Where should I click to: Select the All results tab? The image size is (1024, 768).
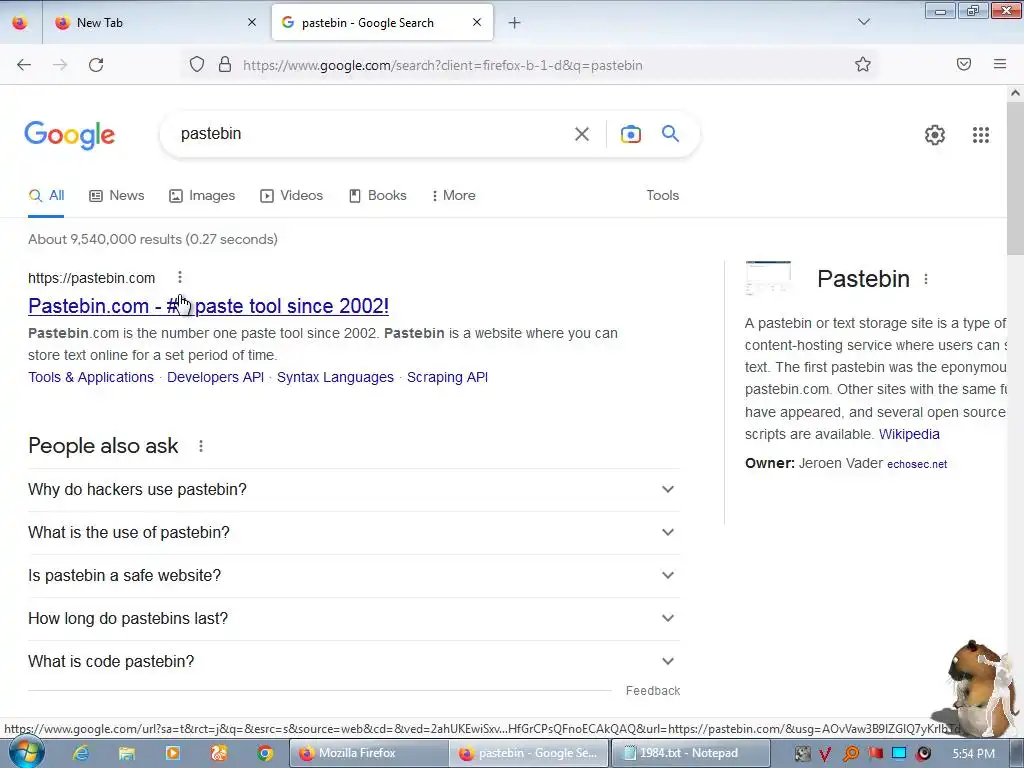46,195
